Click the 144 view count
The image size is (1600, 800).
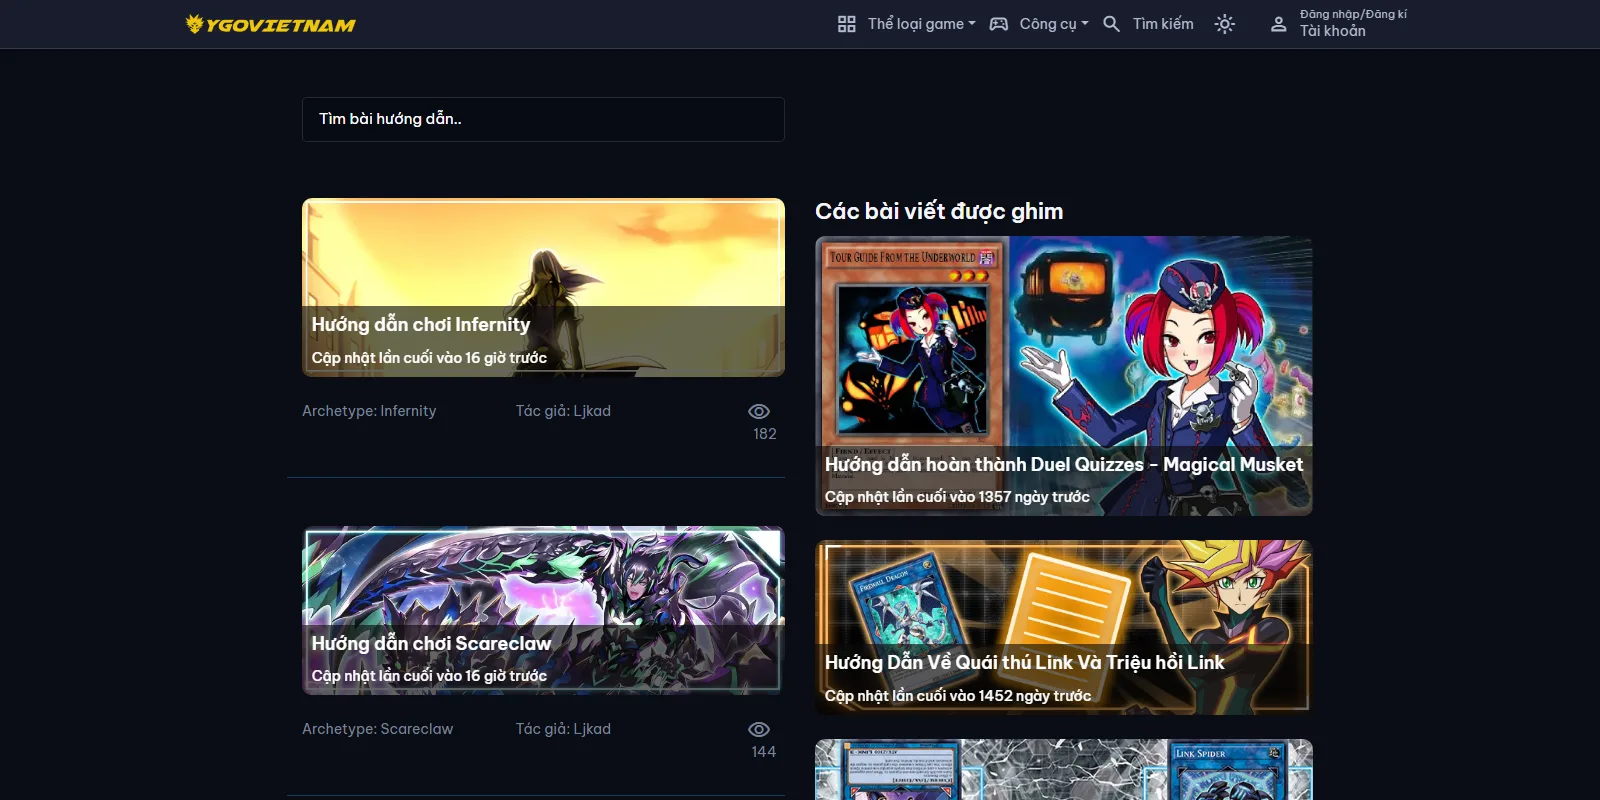pyautogui.click(x=764, y=752)
